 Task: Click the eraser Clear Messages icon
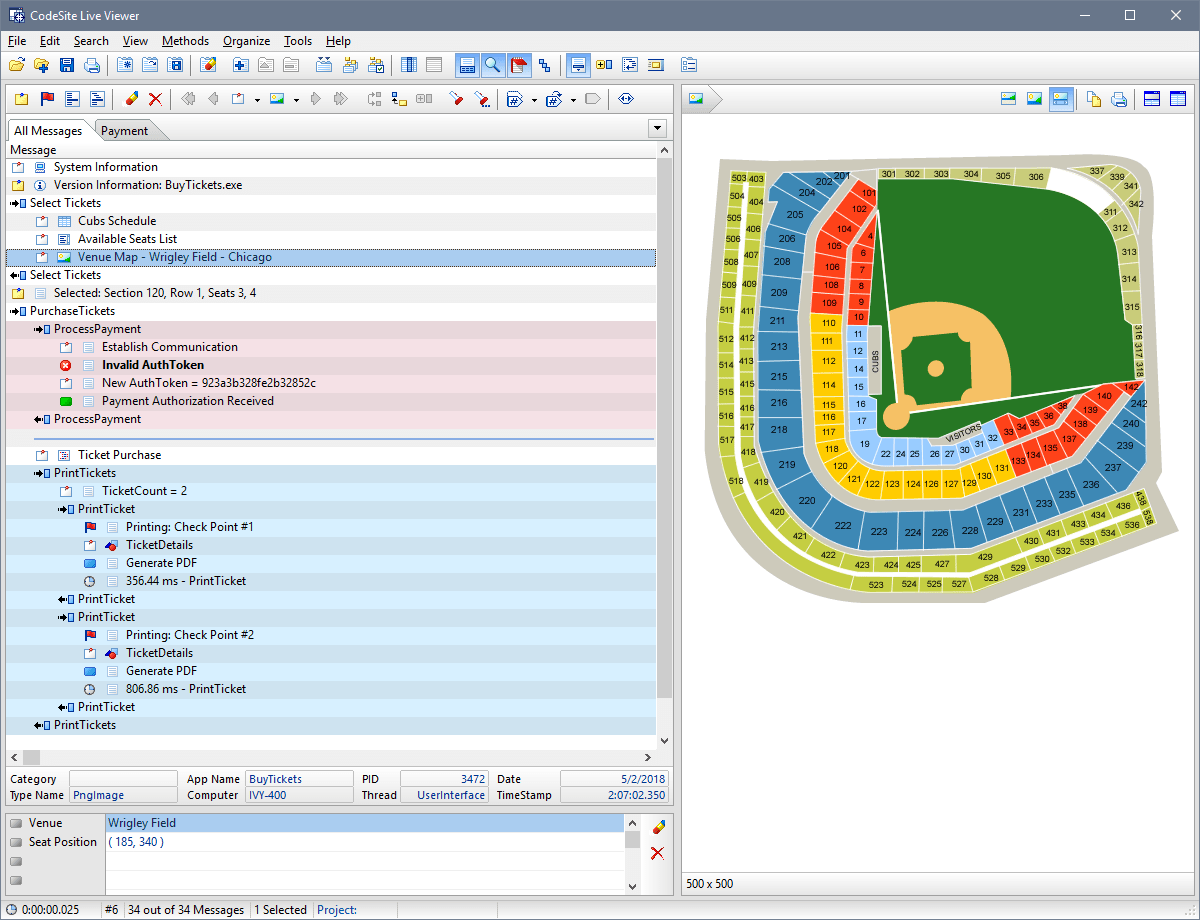[131, 98]
